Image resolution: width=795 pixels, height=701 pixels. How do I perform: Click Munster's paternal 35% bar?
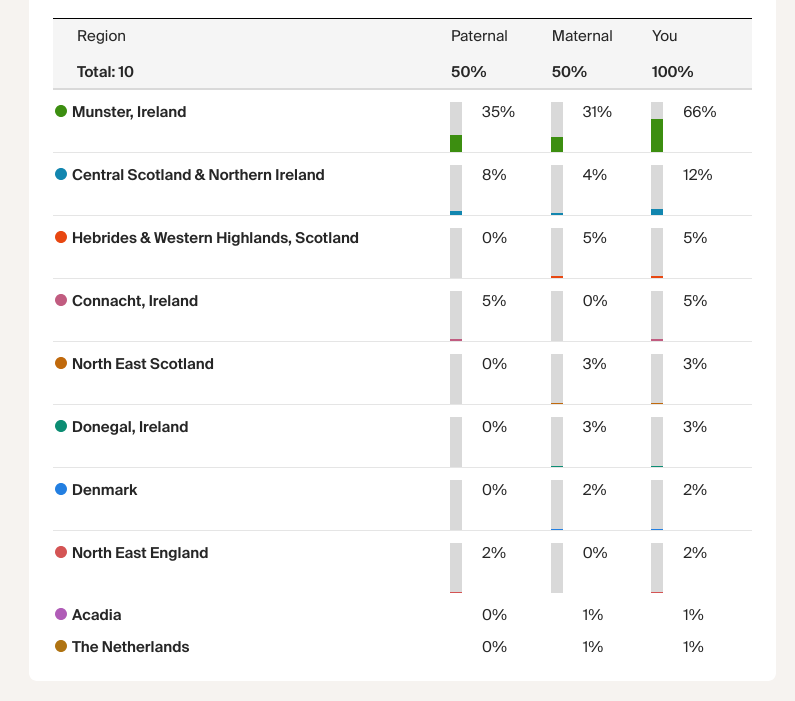click(456, 127)
